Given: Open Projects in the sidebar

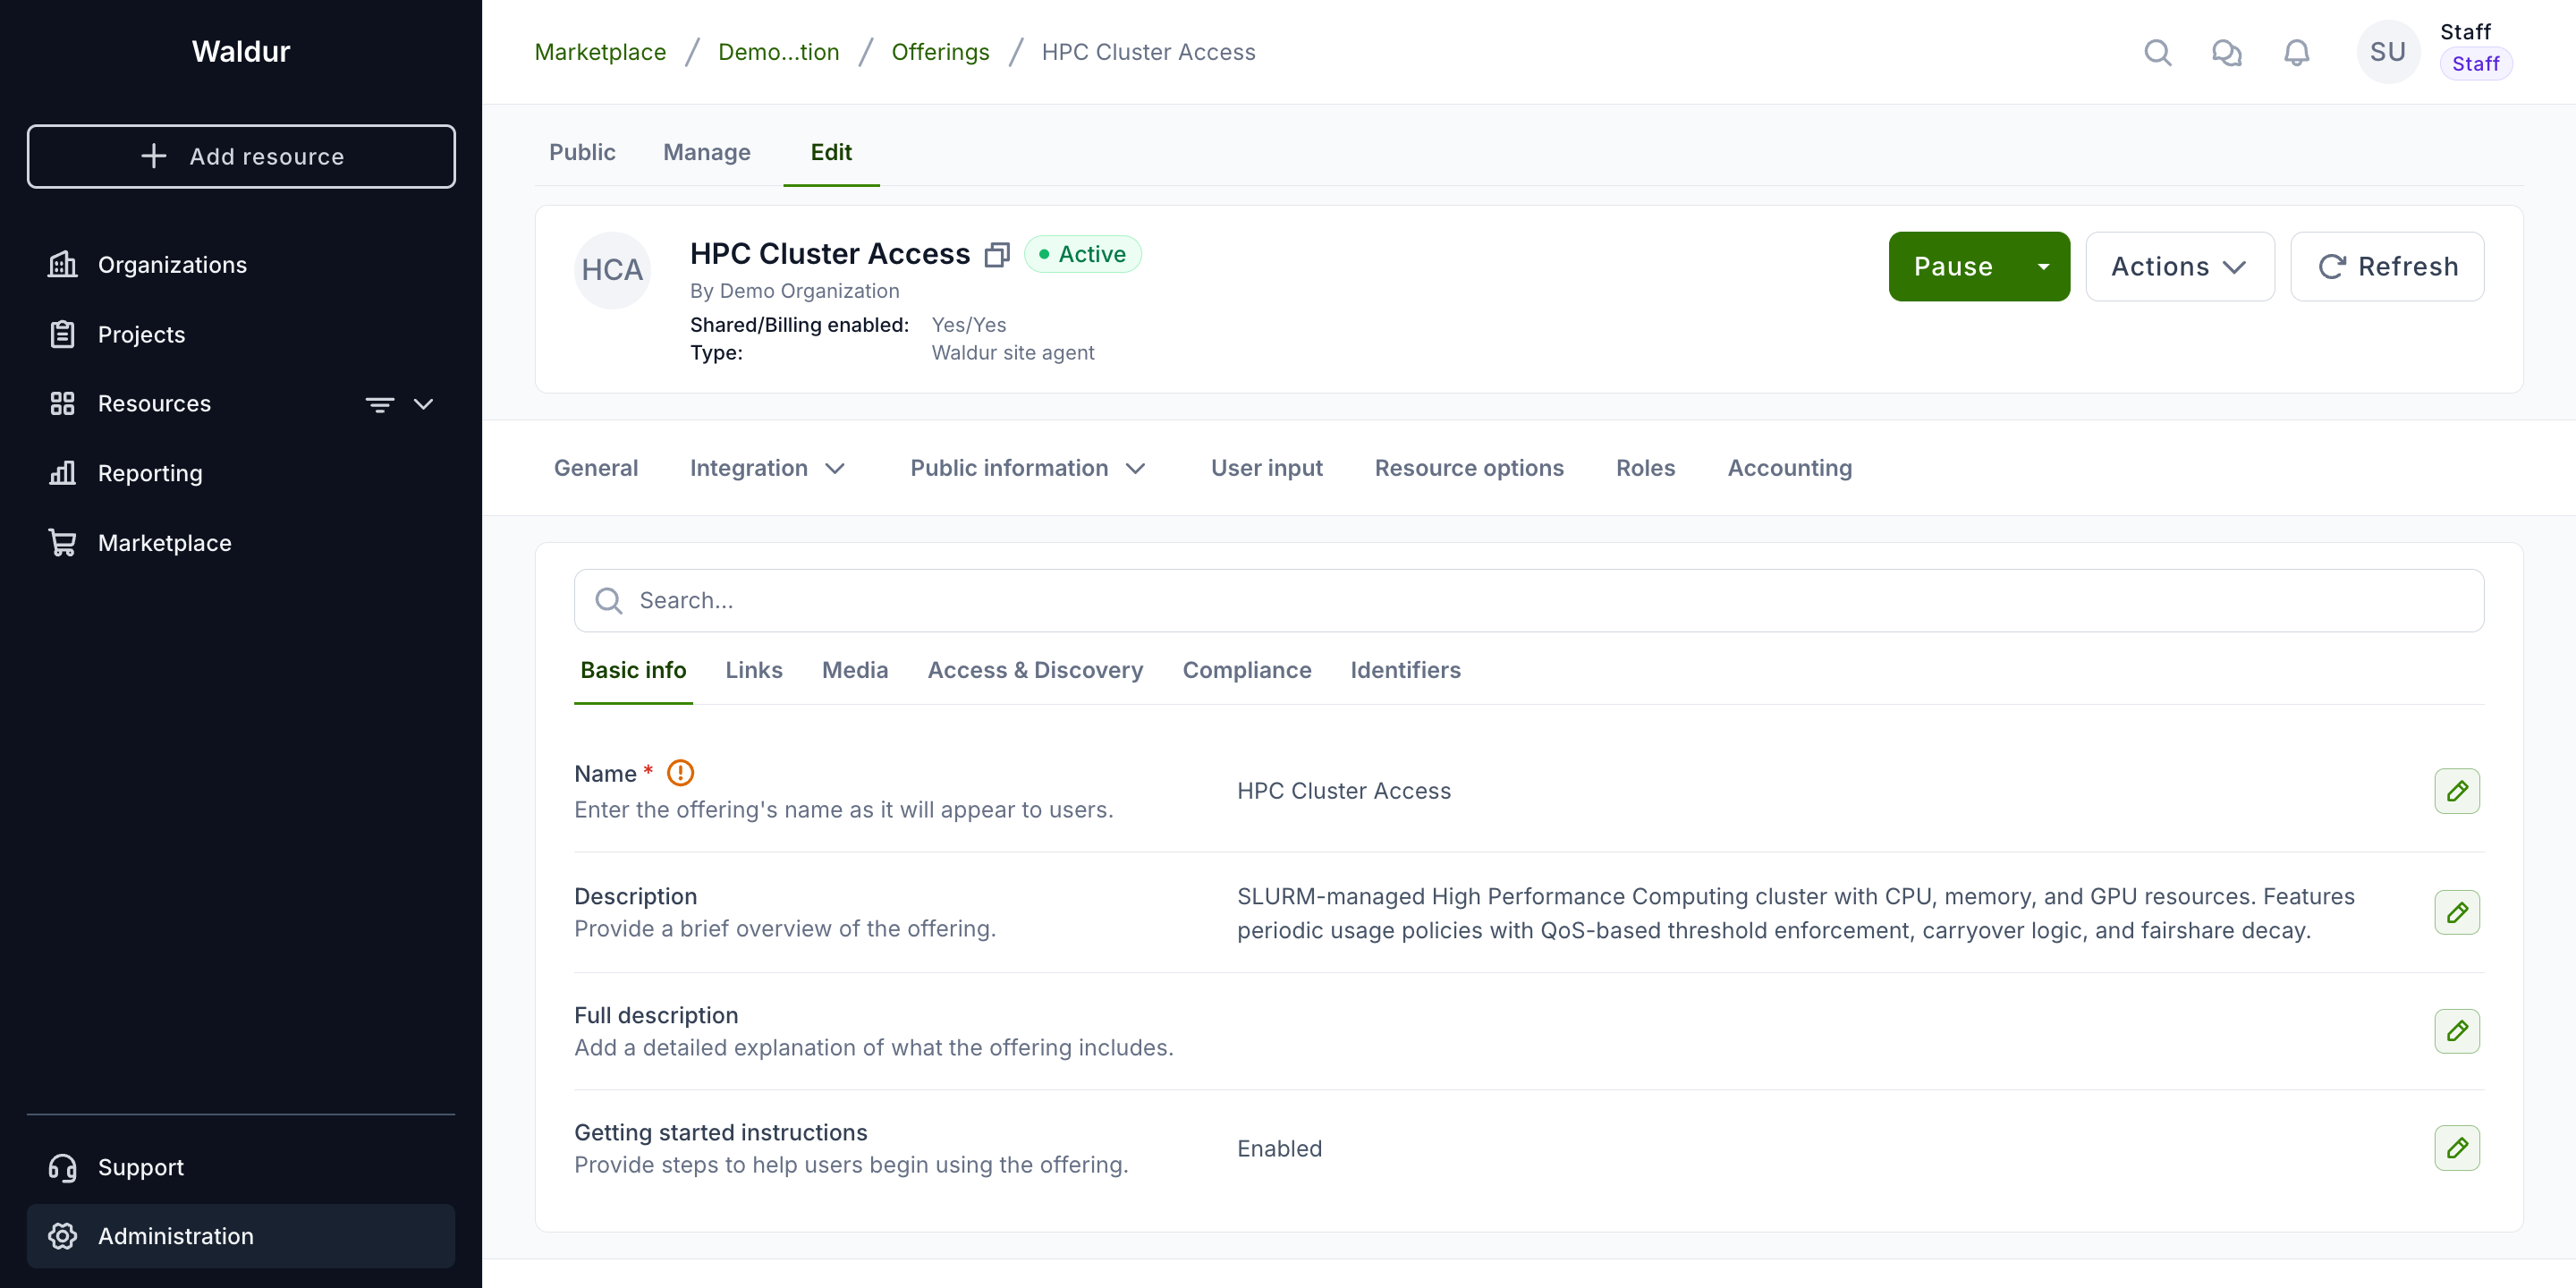Looking at the screenshot, I should pyautogui.click(x=241, y=335).
